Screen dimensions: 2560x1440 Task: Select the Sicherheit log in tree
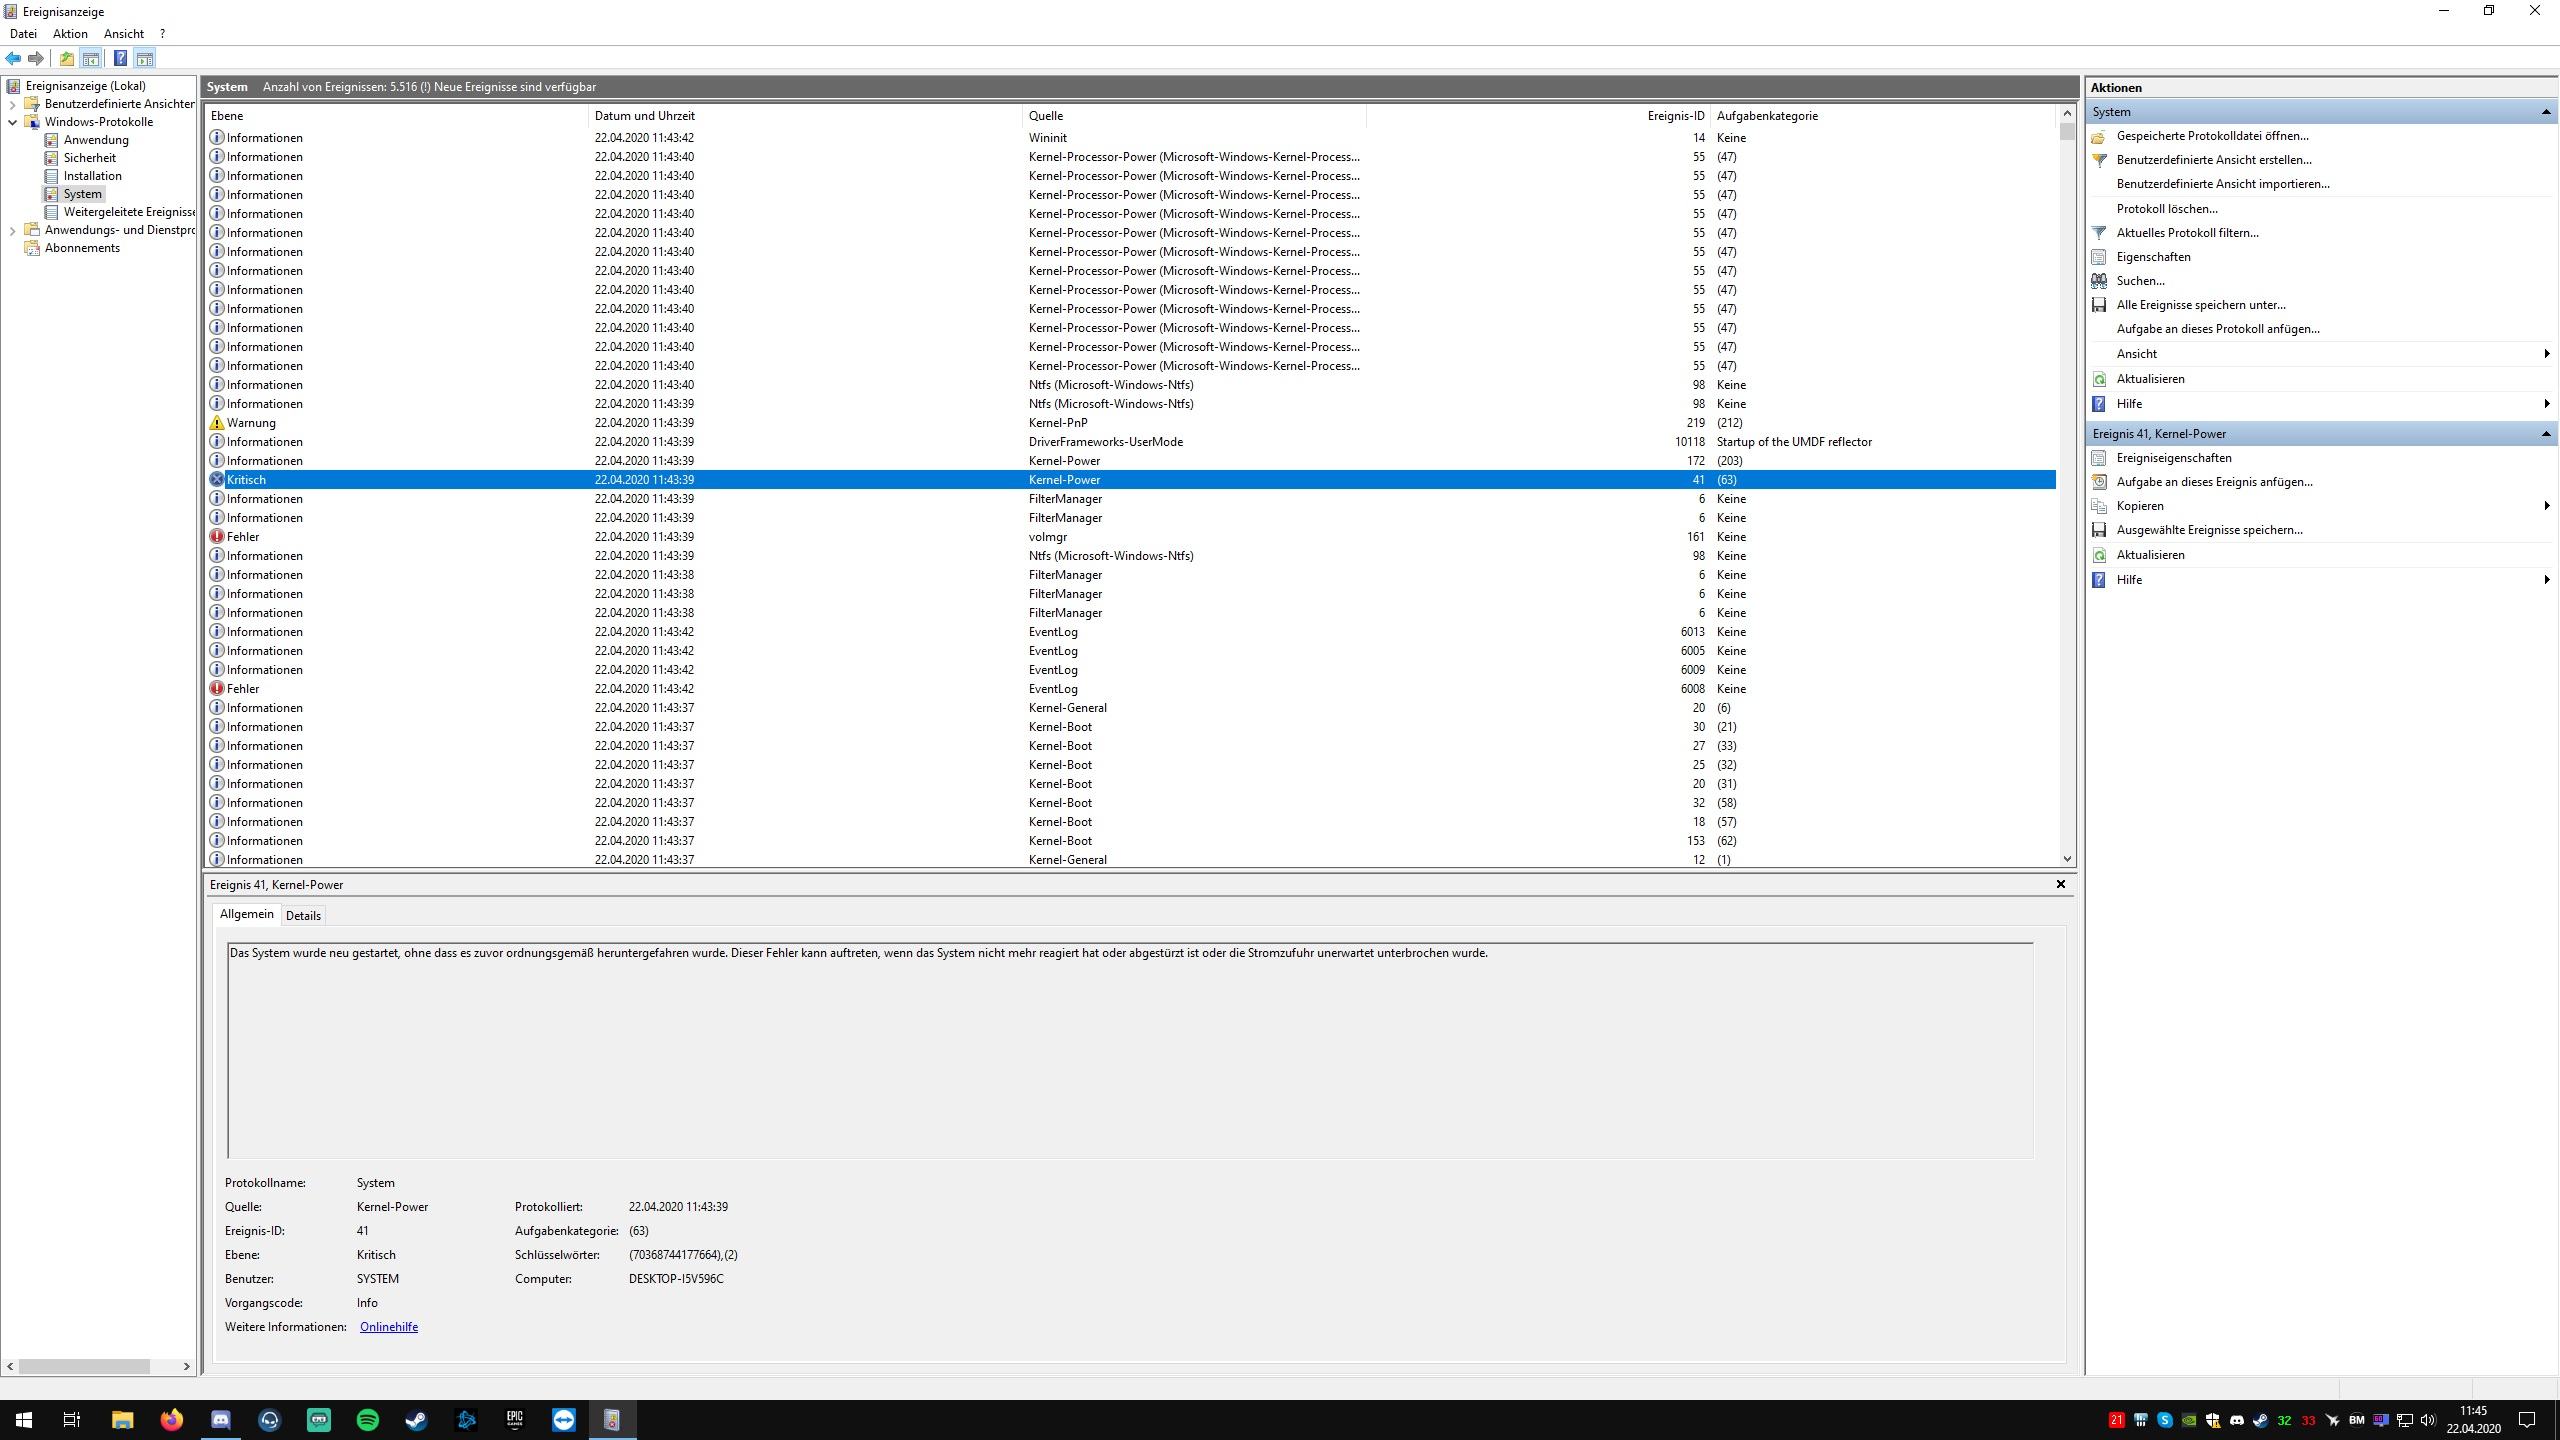click(x=89, y=158)
